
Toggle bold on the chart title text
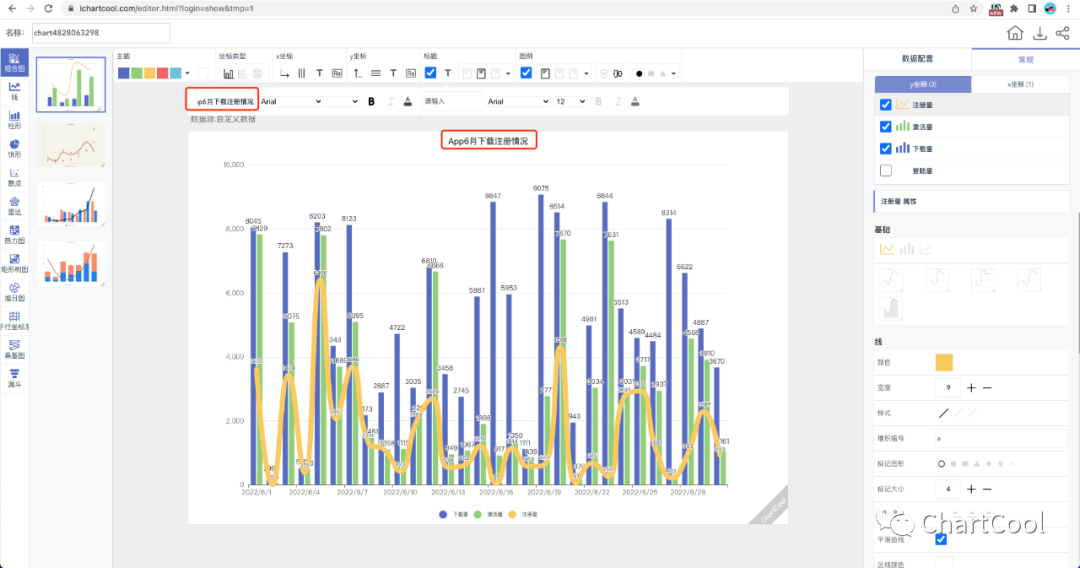[371, 101]
